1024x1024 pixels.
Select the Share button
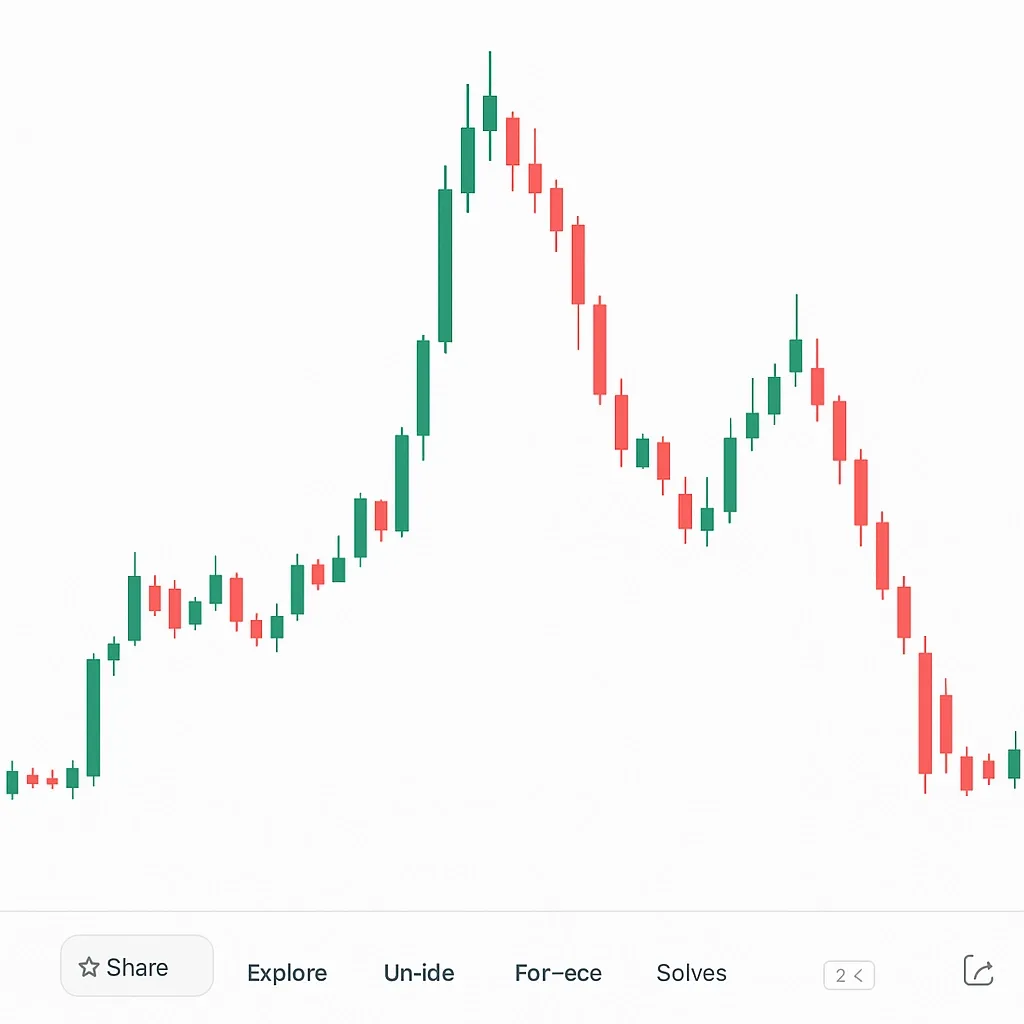136,966
